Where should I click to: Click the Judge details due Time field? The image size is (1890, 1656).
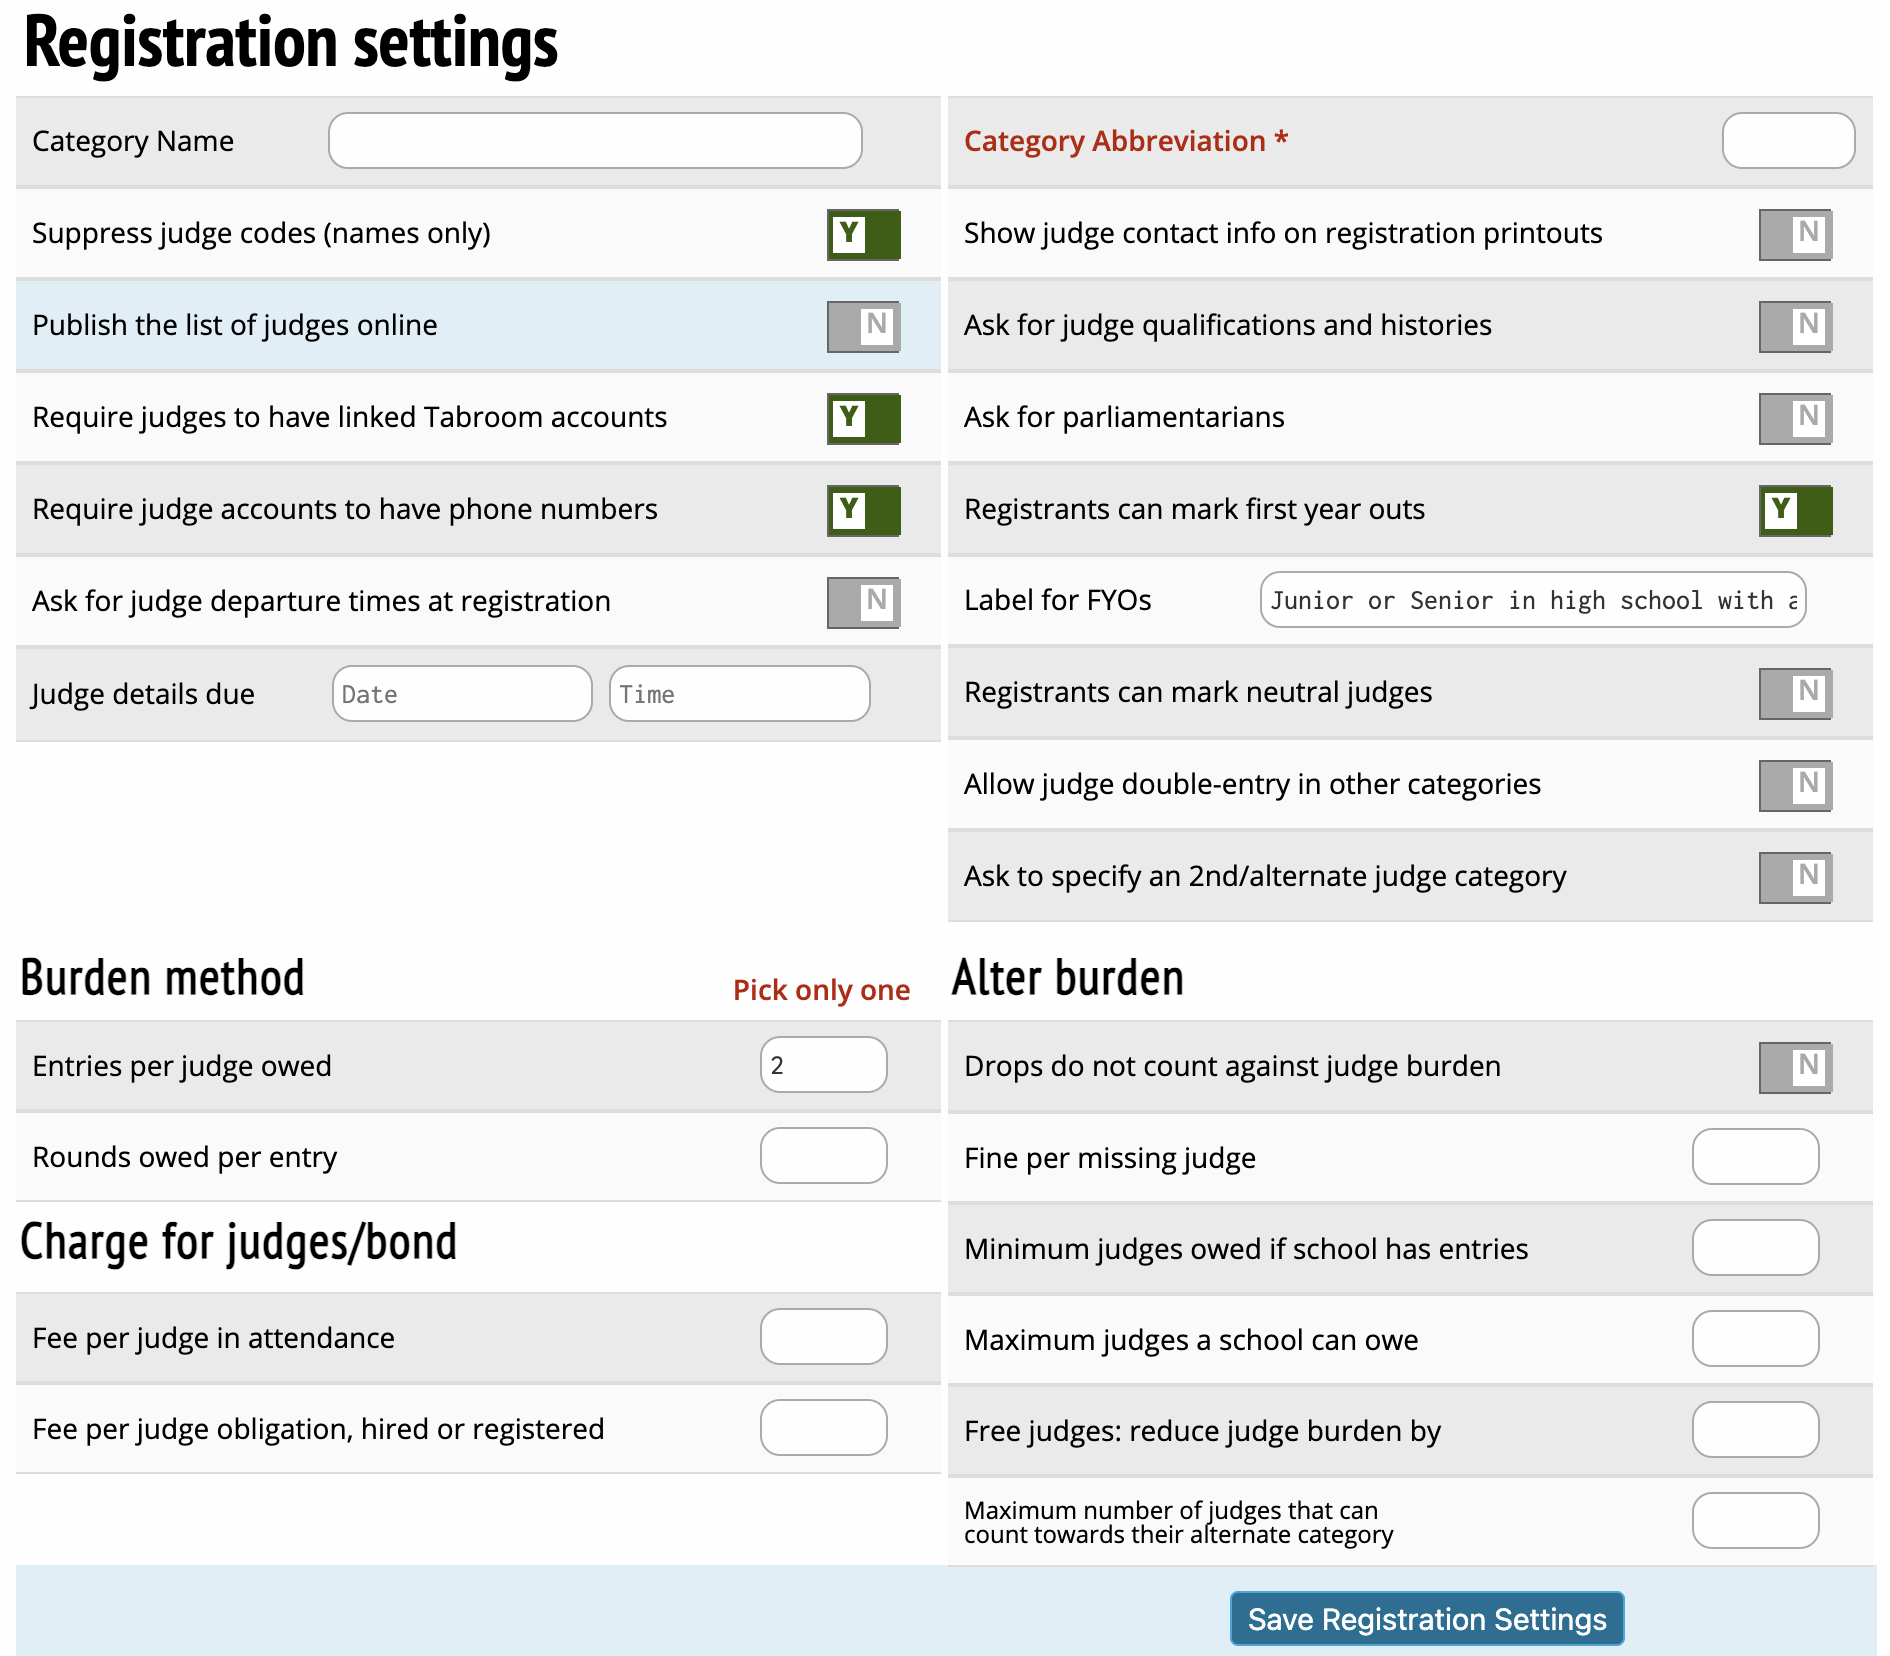pos(739,694)
